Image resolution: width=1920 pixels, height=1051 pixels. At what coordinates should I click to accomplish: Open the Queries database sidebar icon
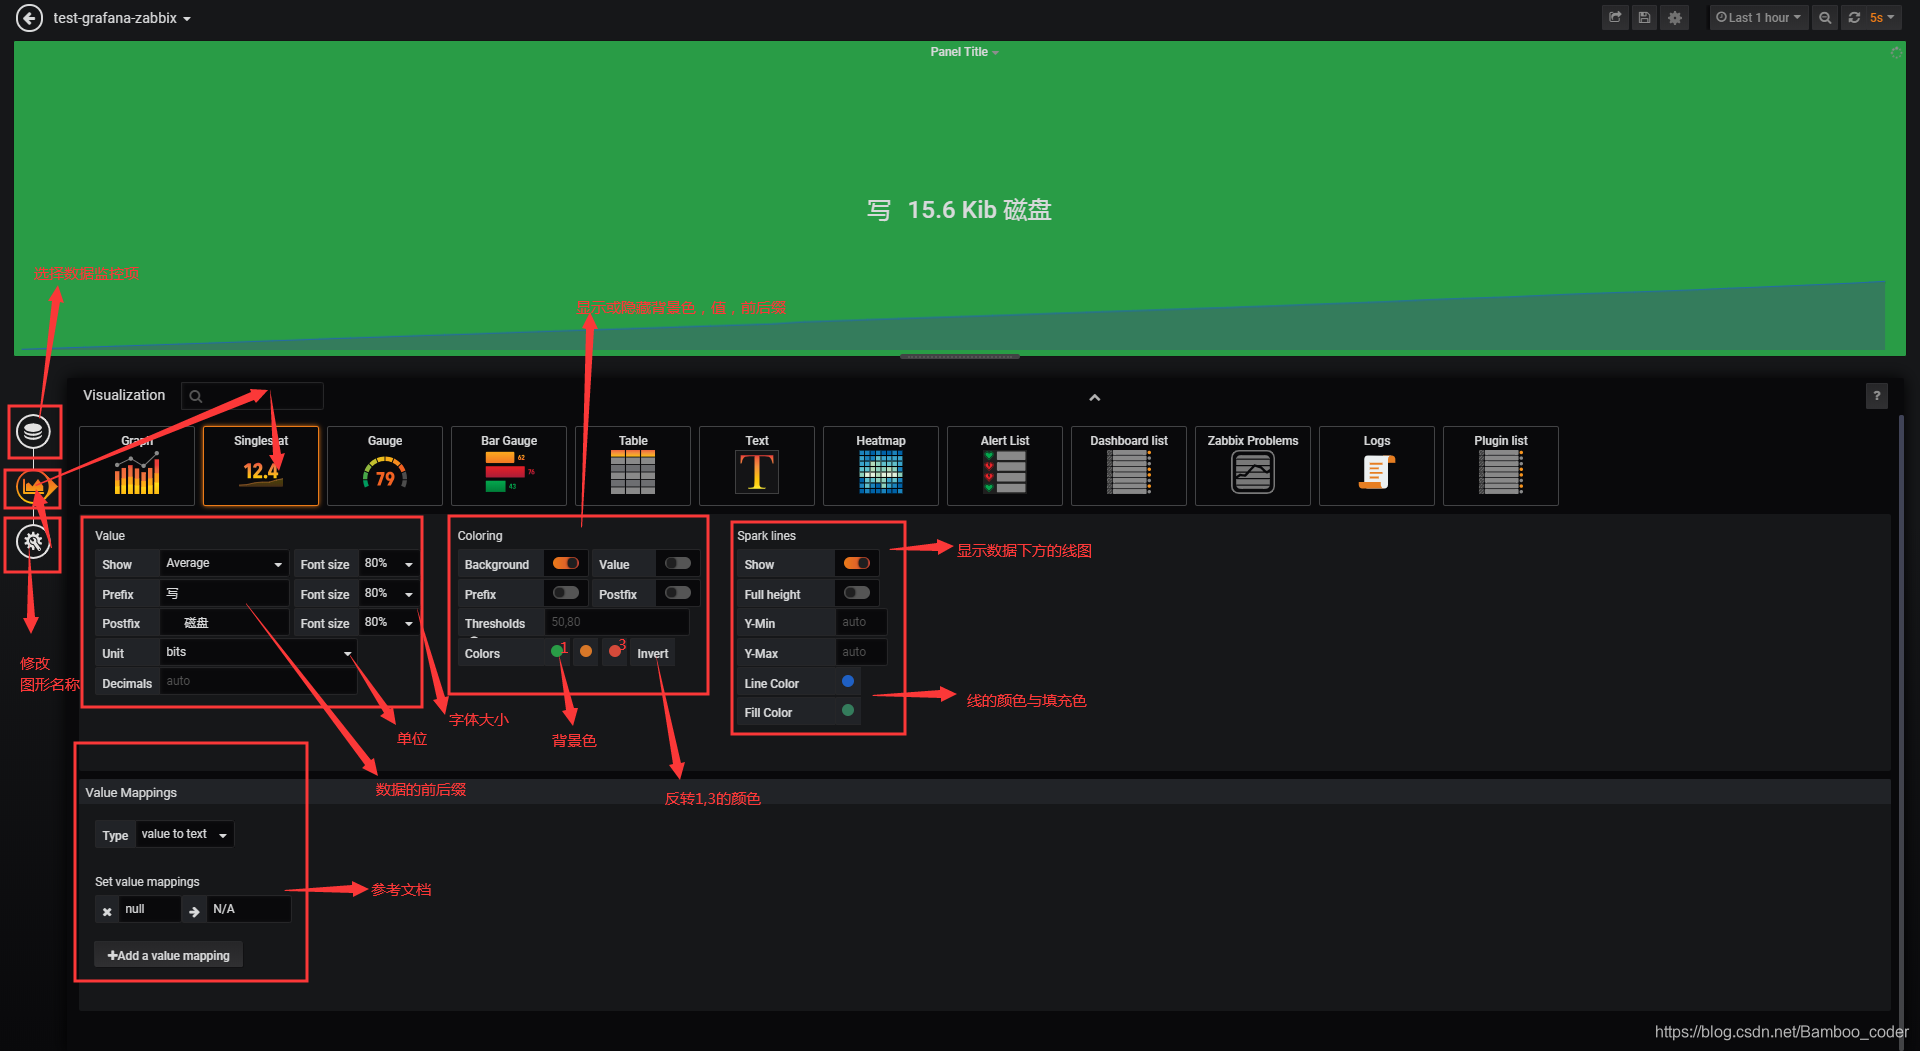point(33,432)
